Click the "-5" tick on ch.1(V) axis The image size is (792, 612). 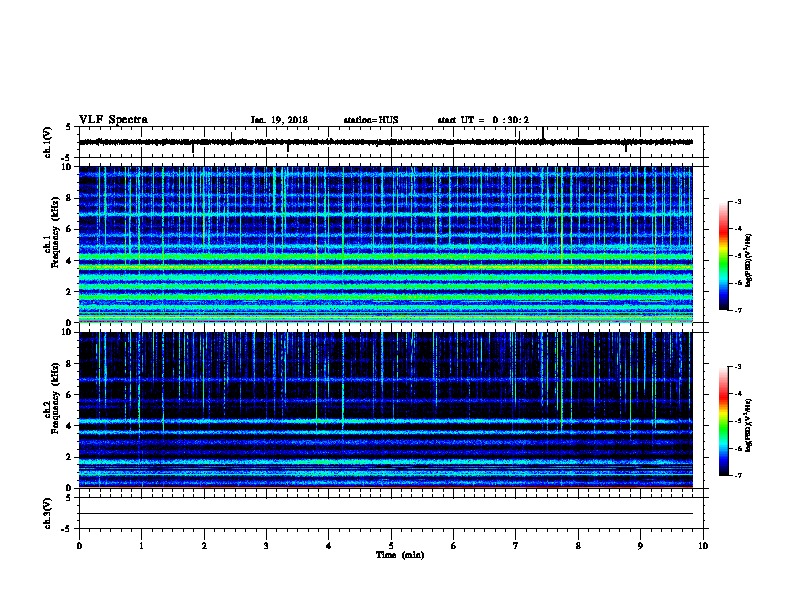point(67,158)
